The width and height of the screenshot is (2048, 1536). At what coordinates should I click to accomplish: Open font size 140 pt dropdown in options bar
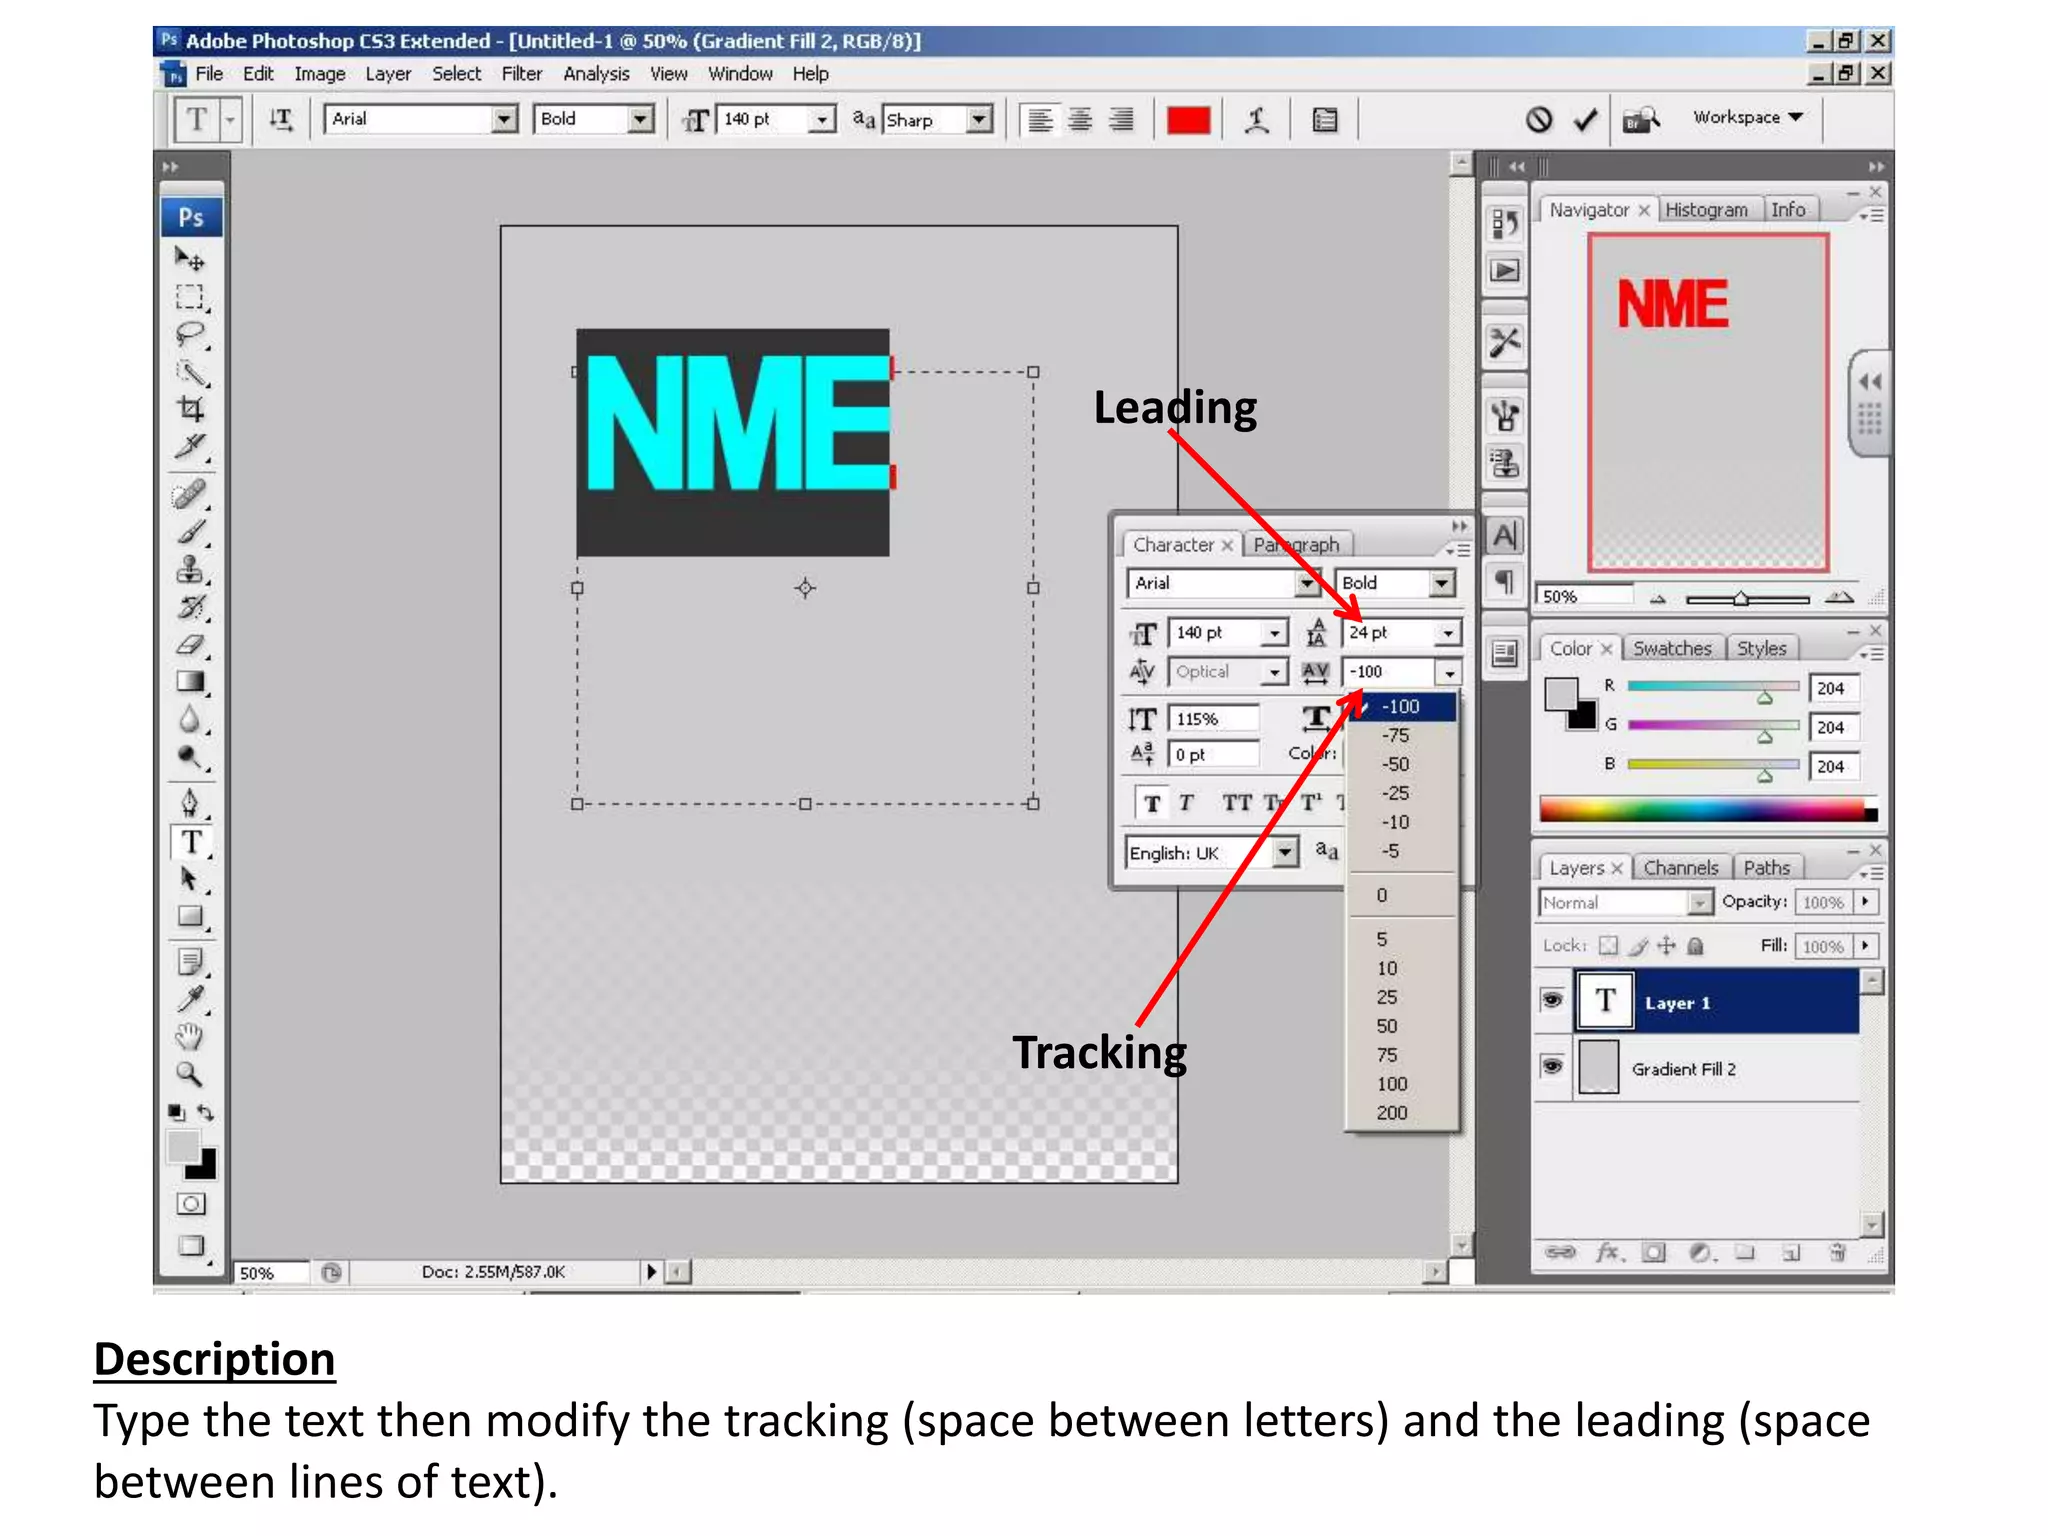click(x=822, y=120)
